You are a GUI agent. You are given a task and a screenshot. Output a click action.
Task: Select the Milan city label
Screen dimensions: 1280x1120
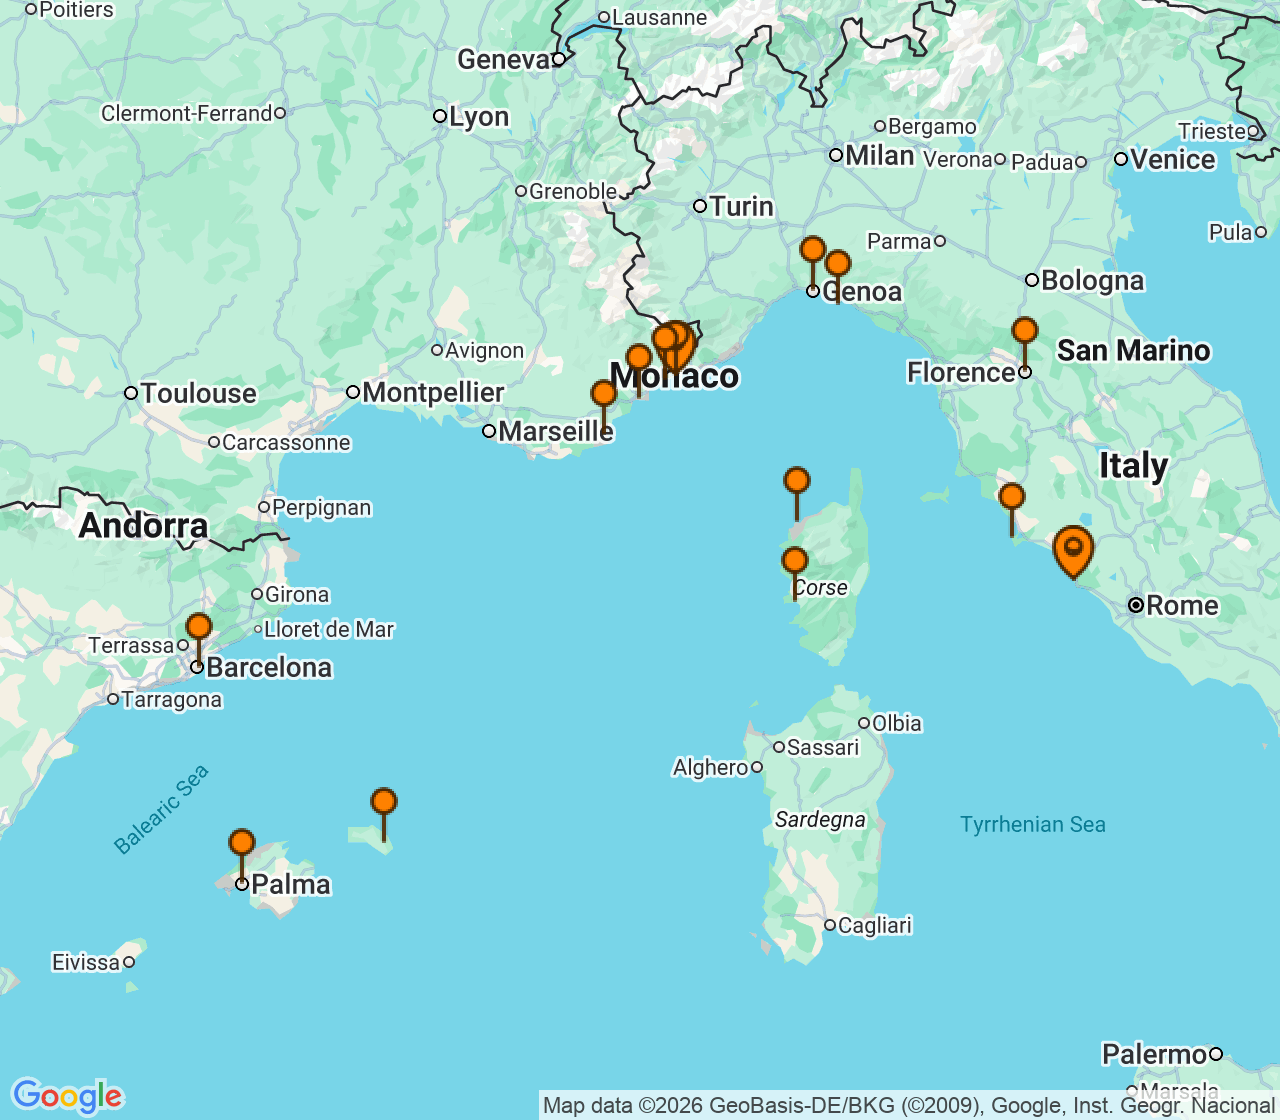tap(880, 155)
